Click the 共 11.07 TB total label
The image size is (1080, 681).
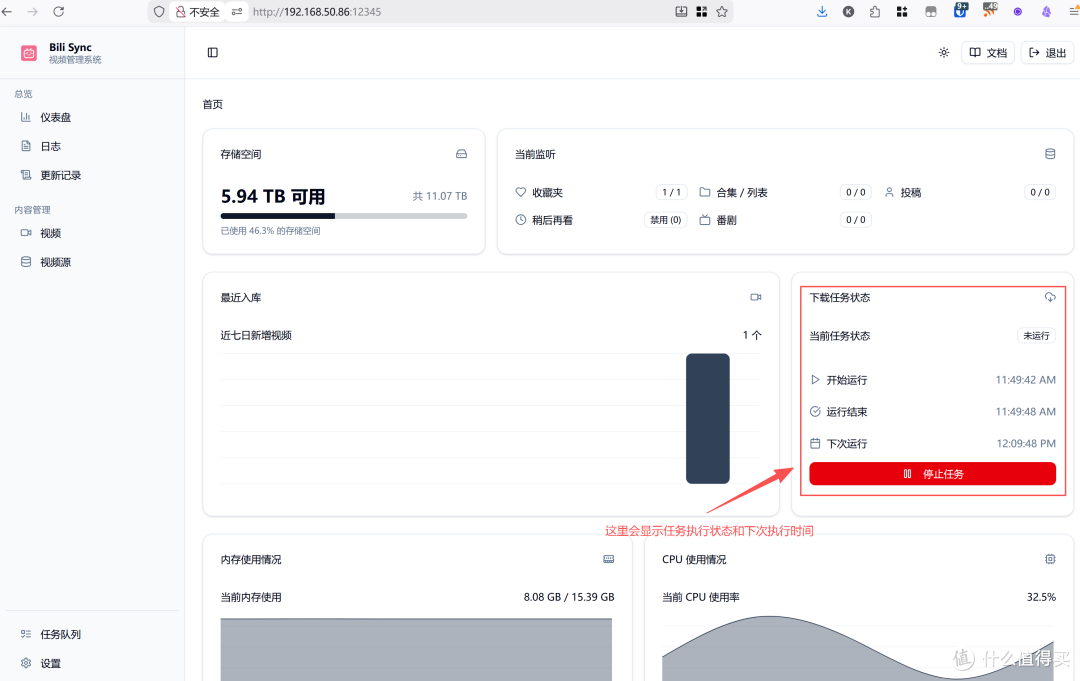(x=440, y=196)
